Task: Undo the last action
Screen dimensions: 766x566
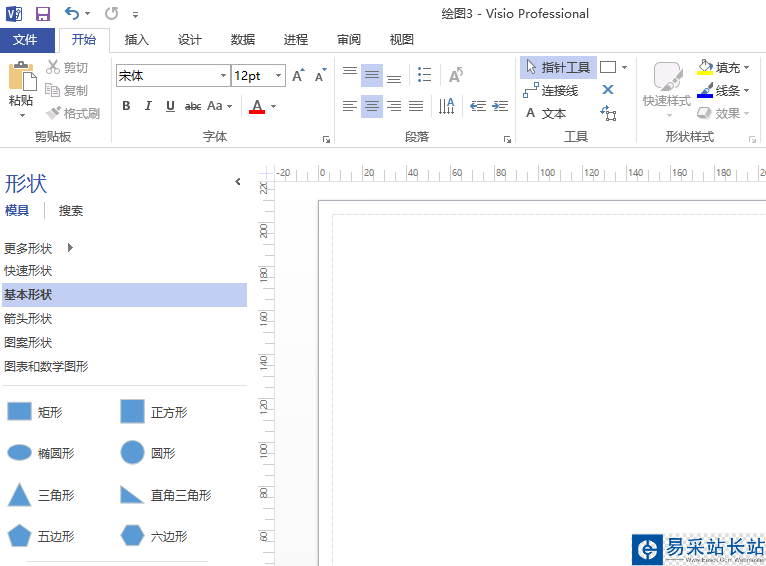Action: tap(71, 14)
